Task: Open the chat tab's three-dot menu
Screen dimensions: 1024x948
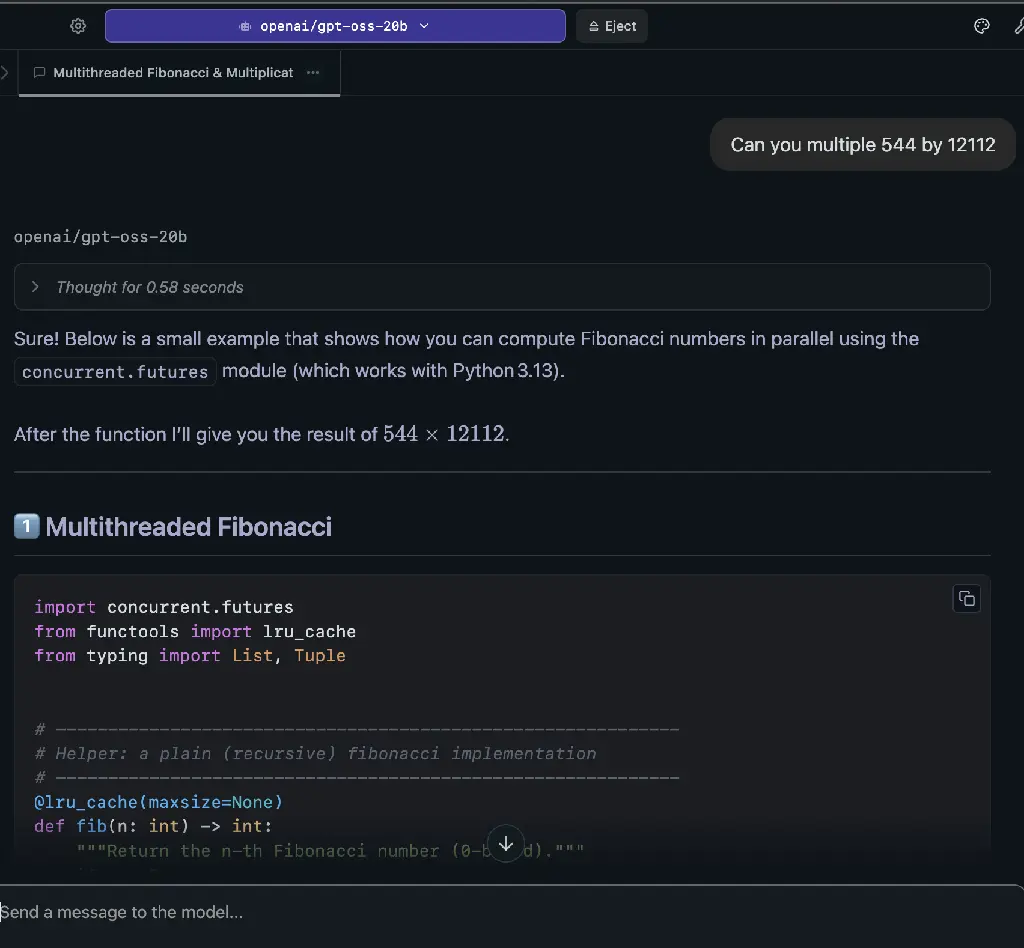Action: point(313,72)
